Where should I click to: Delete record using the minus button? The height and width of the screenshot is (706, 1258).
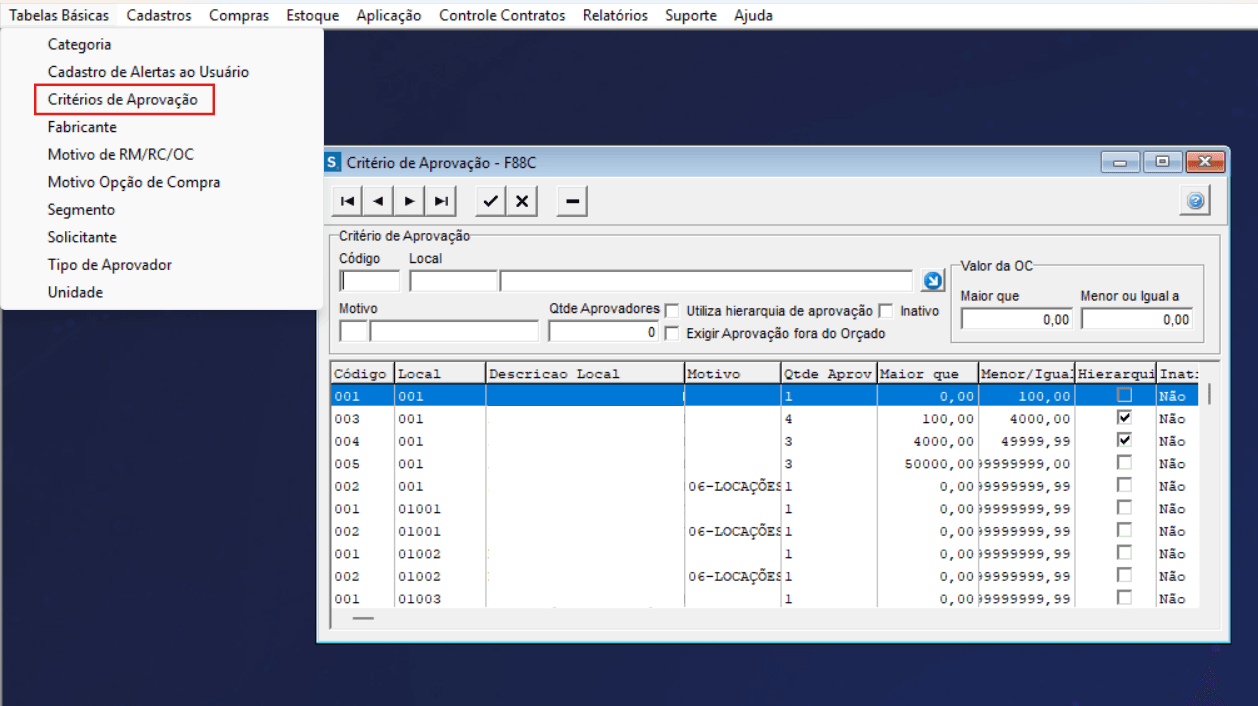pyautogui.click(x=572, y=201)
